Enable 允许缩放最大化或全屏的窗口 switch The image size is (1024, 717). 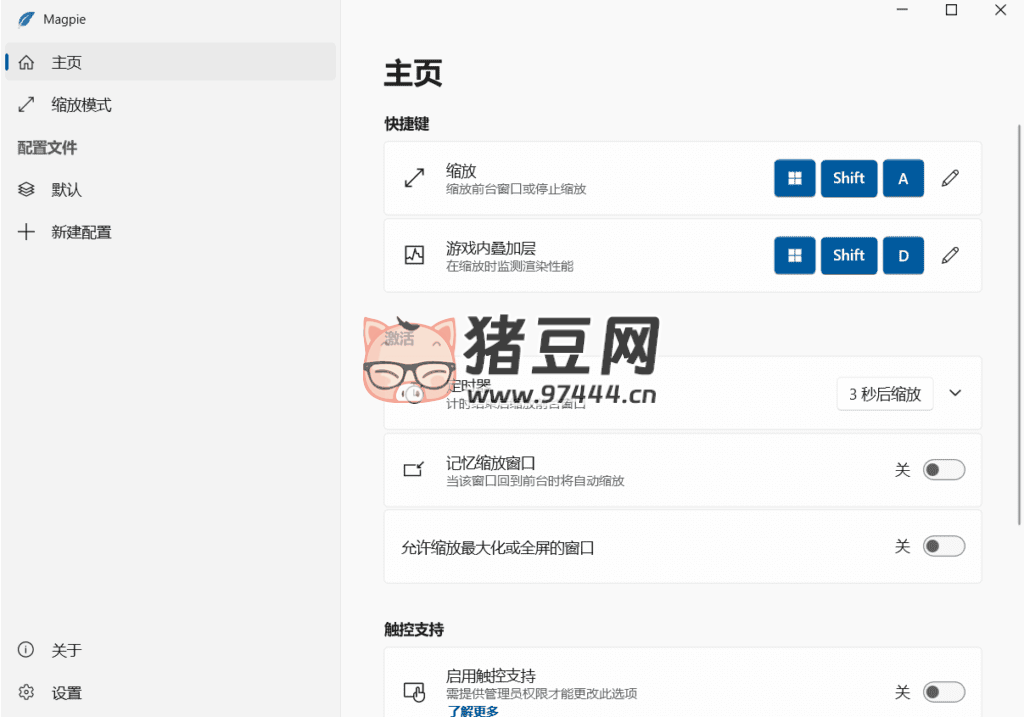[x=943, y=546]
